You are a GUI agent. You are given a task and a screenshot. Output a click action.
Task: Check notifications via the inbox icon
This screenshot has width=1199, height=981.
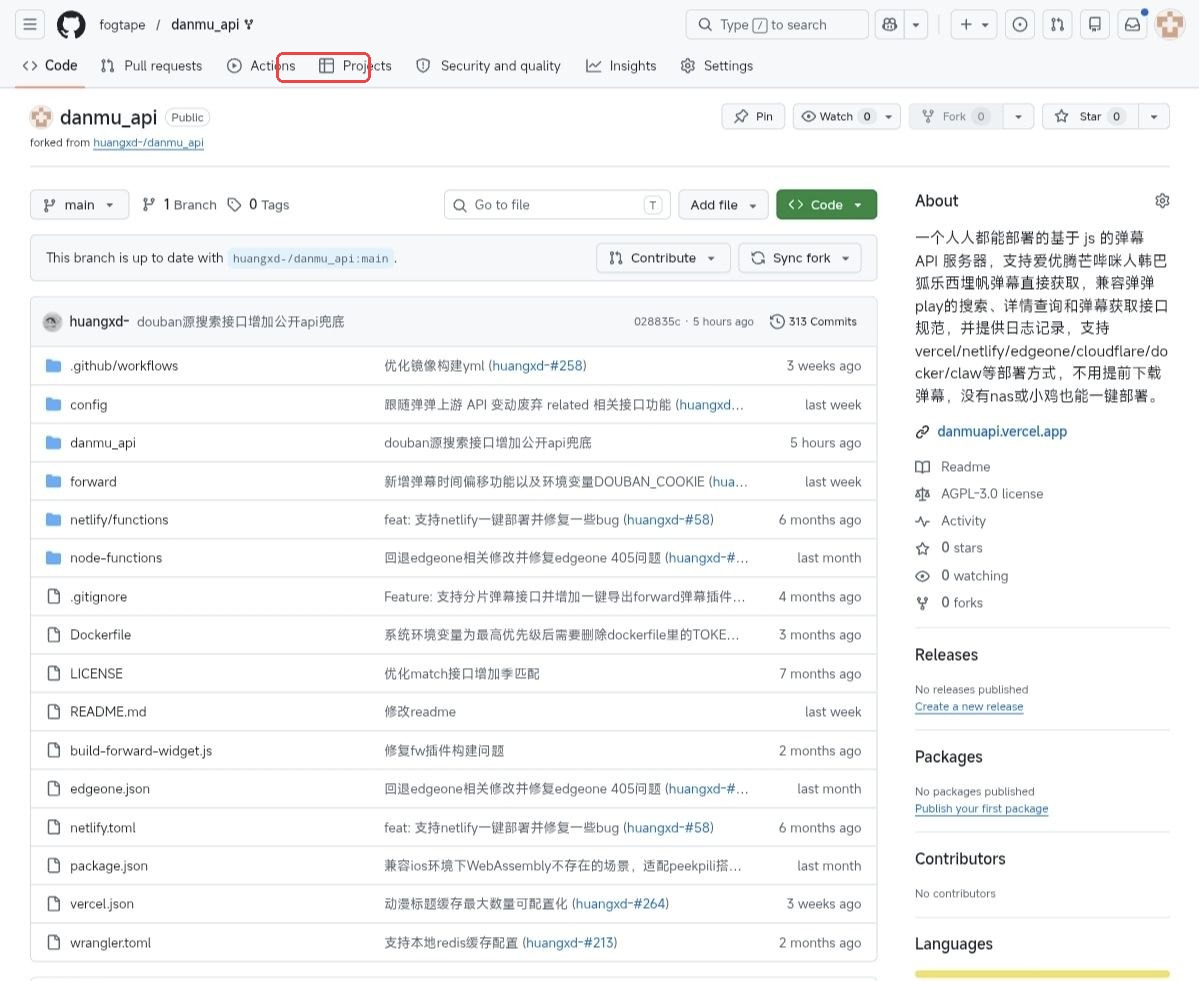click(1131, 24)
